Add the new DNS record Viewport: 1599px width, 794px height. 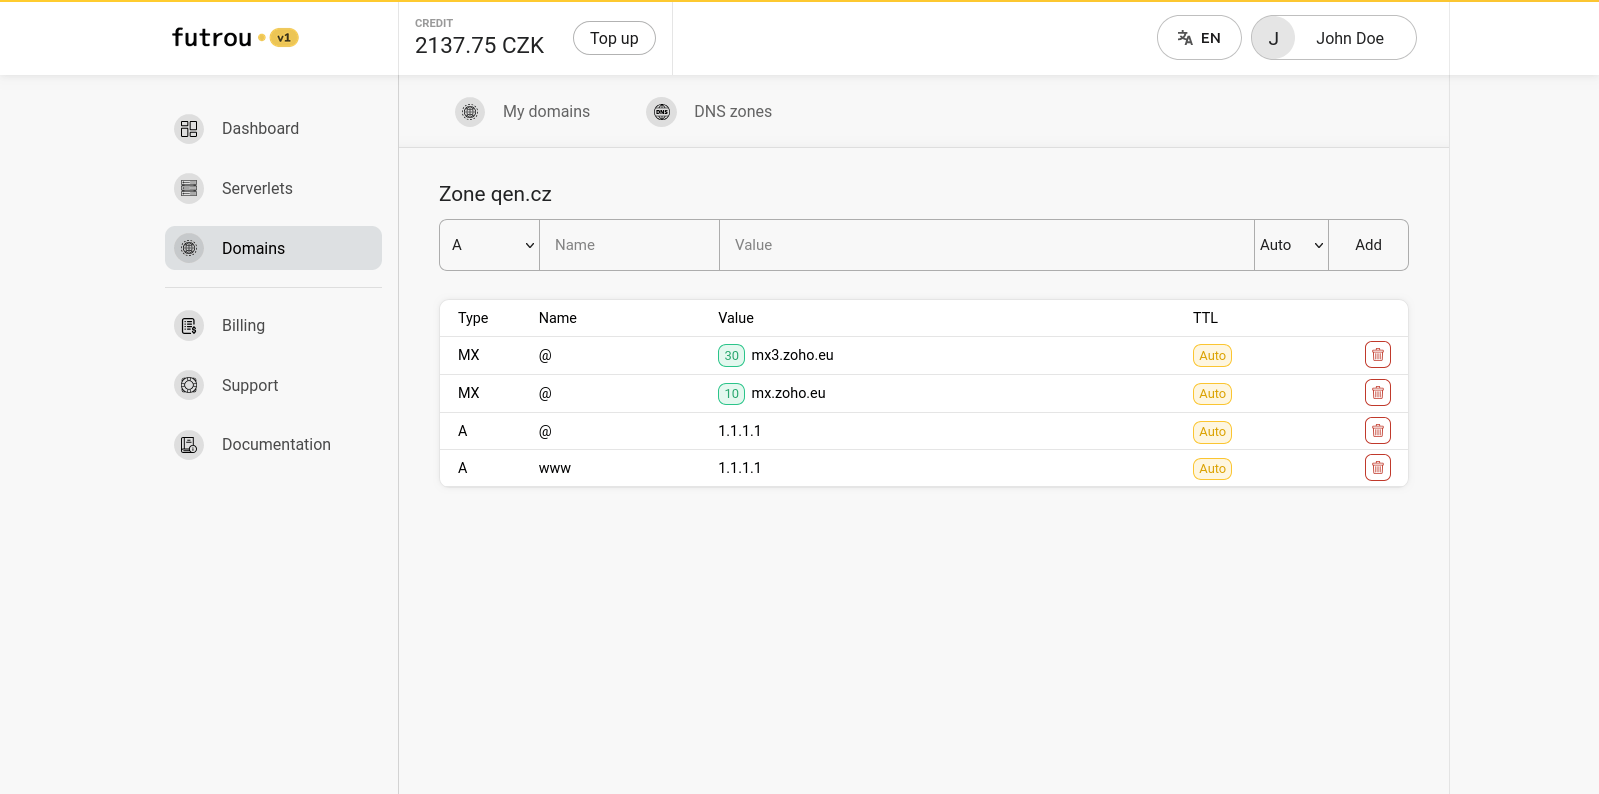1368,245
